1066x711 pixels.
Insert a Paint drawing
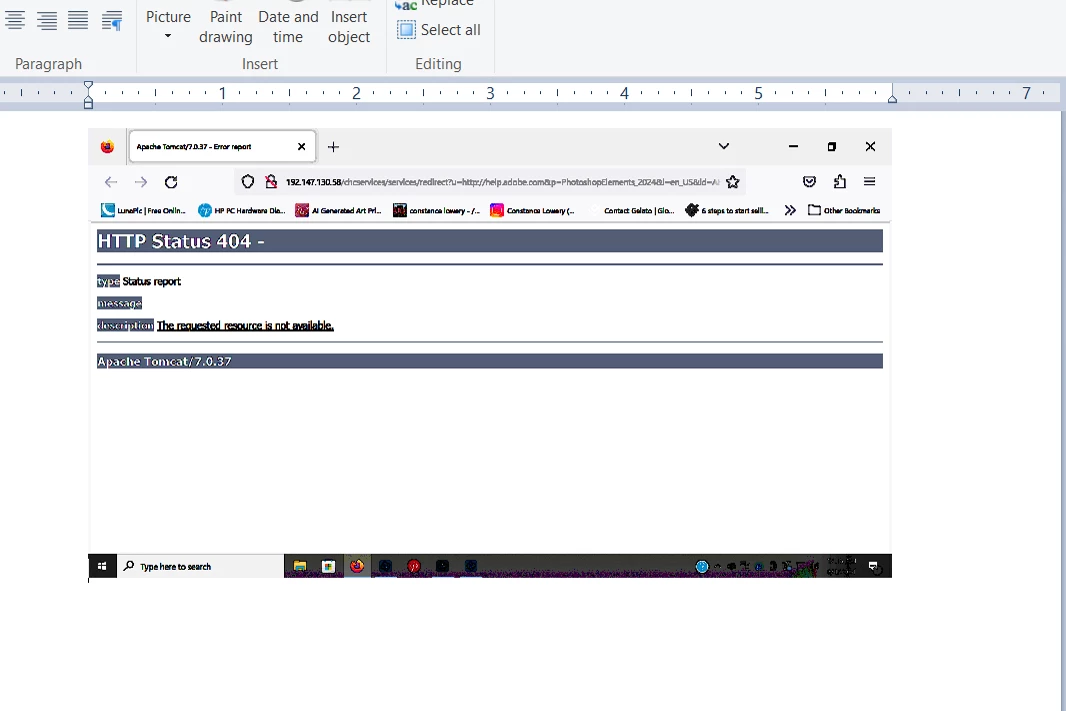point(226,27)
